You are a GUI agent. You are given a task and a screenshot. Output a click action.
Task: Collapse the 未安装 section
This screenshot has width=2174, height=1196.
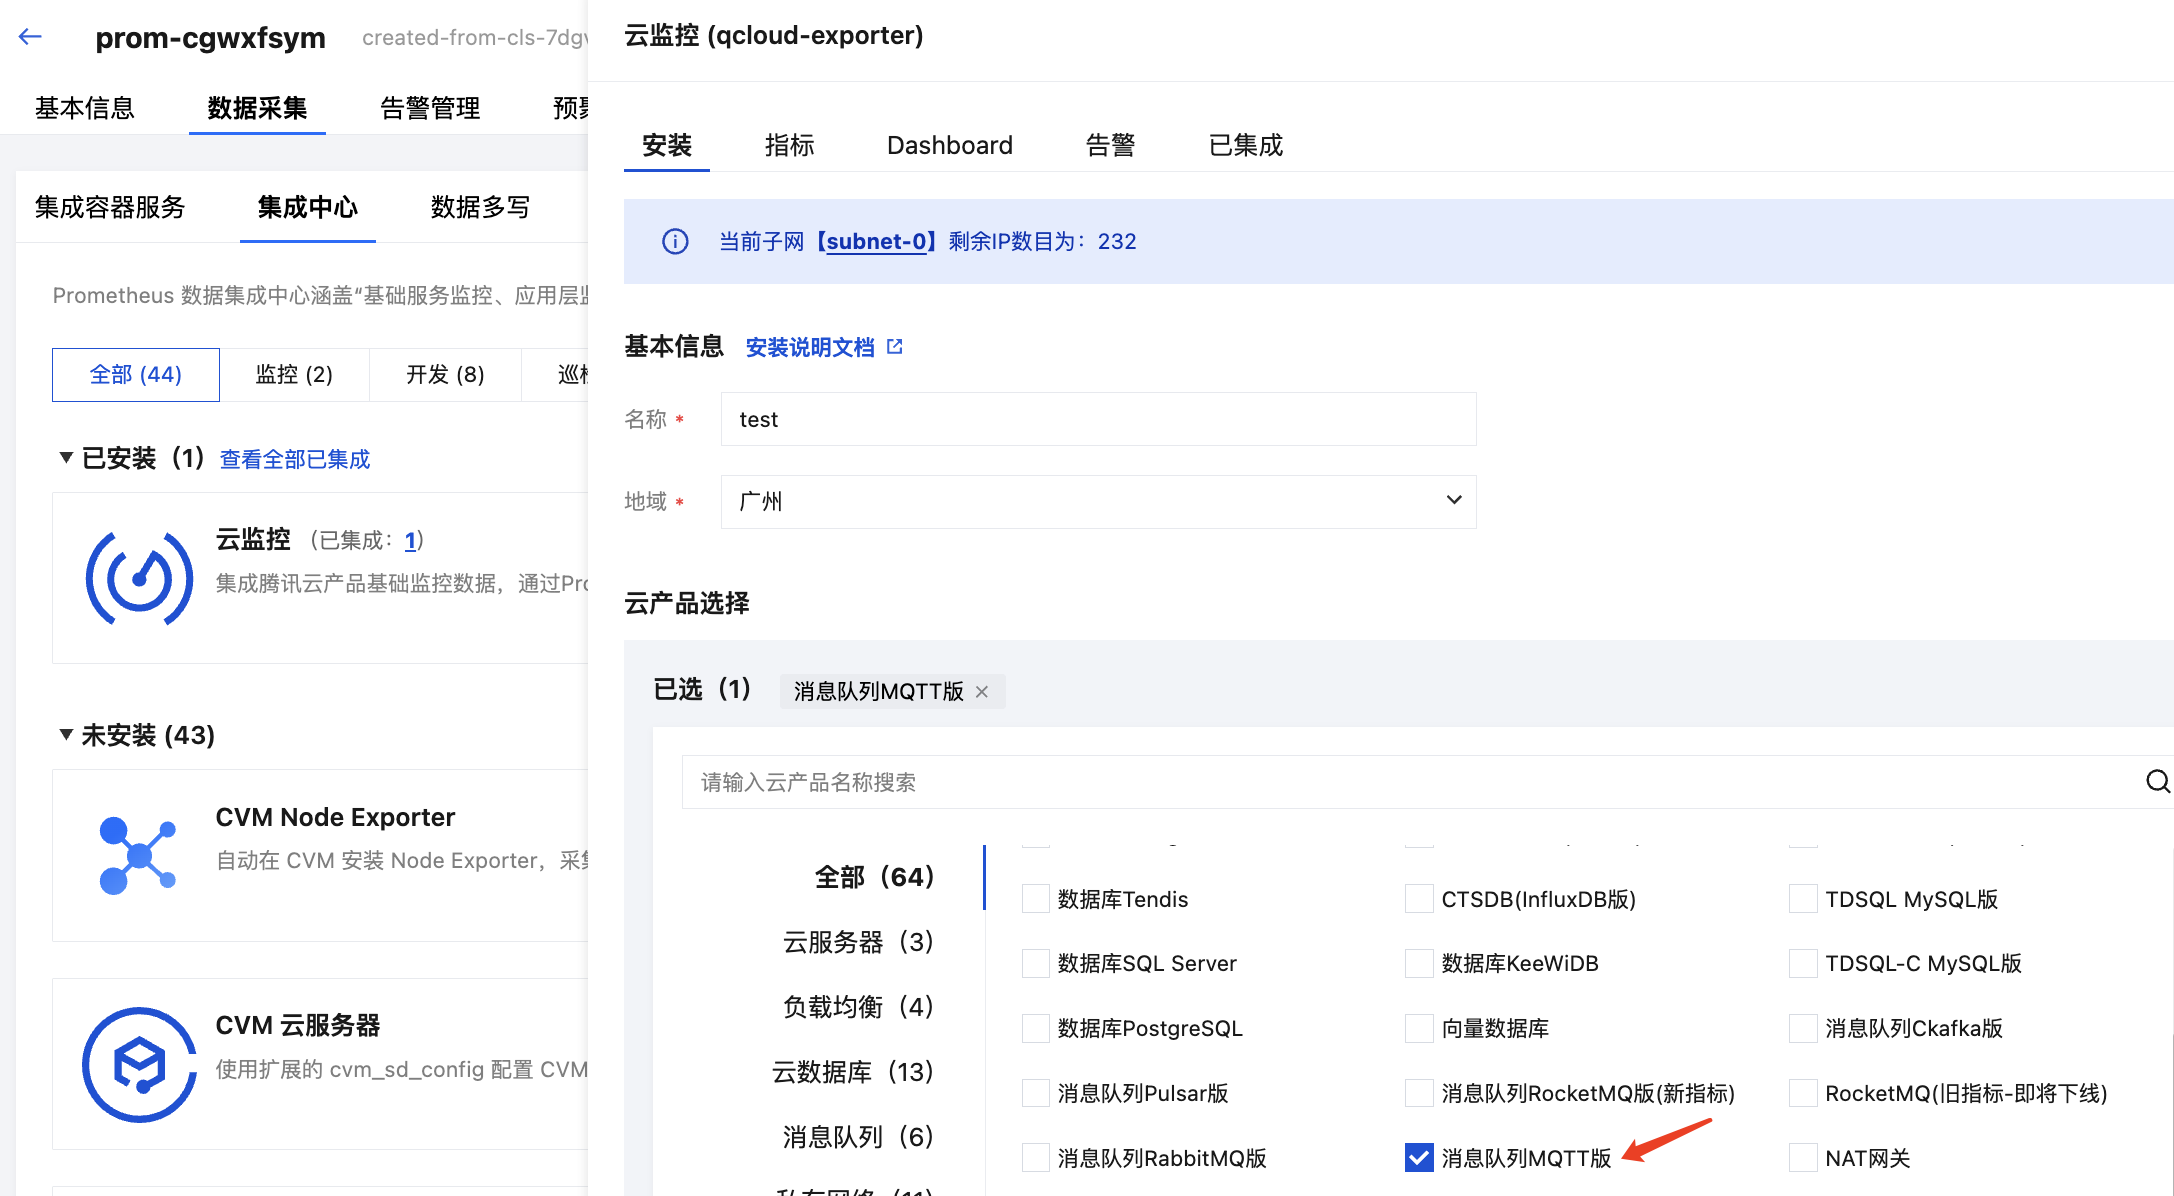tap(66, 735)
